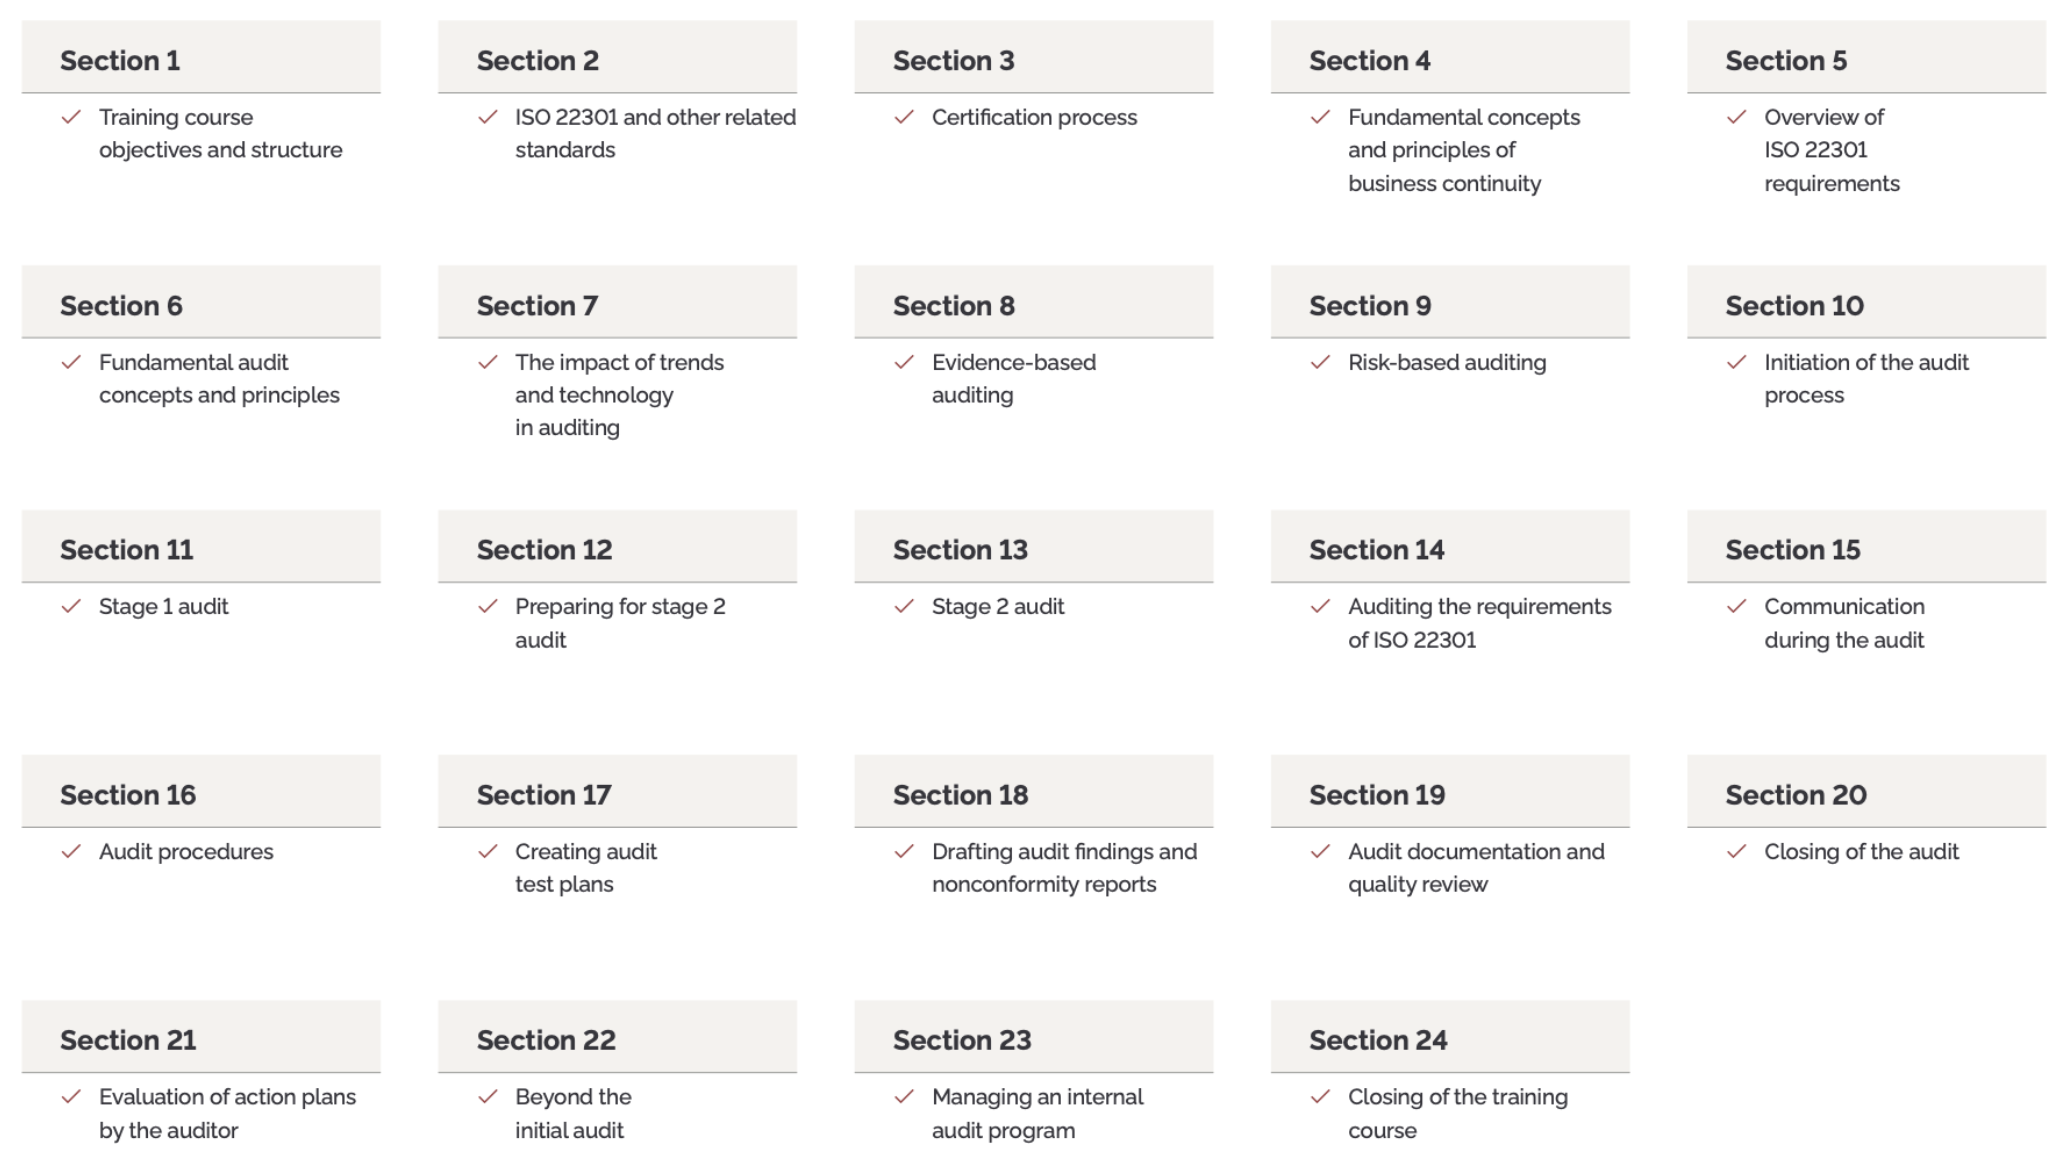Viewport: 2068px width, 1170px height.
Task: Click 'Managing an internal audit program' item
Action: [x=1036, y=1113]
